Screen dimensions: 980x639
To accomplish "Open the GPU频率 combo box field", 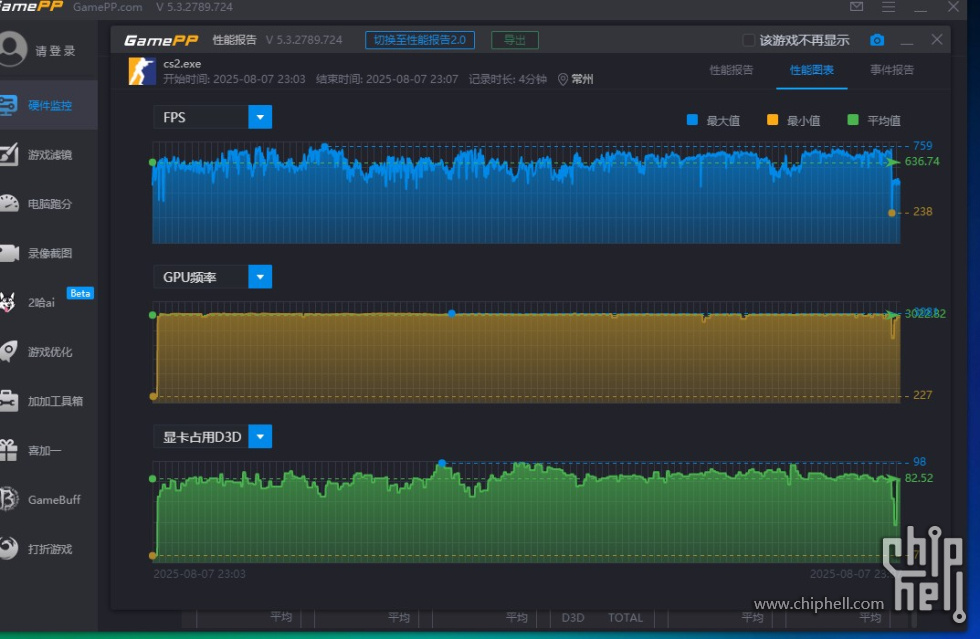I will [212, 277].
